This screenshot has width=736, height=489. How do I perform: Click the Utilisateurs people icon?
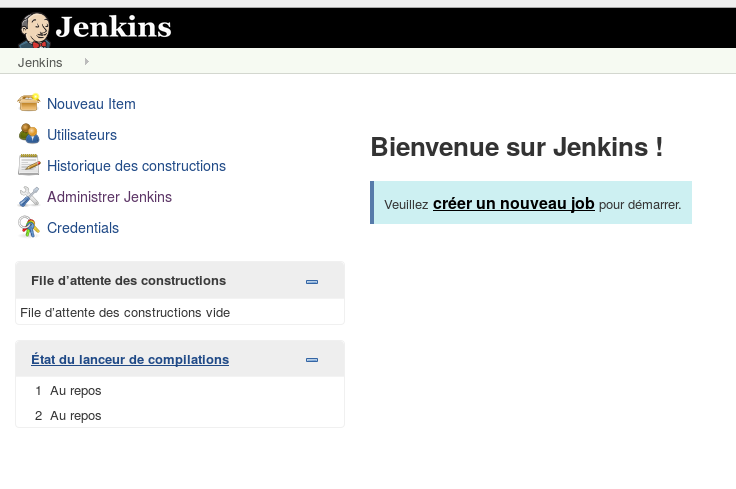pos(29,134)
